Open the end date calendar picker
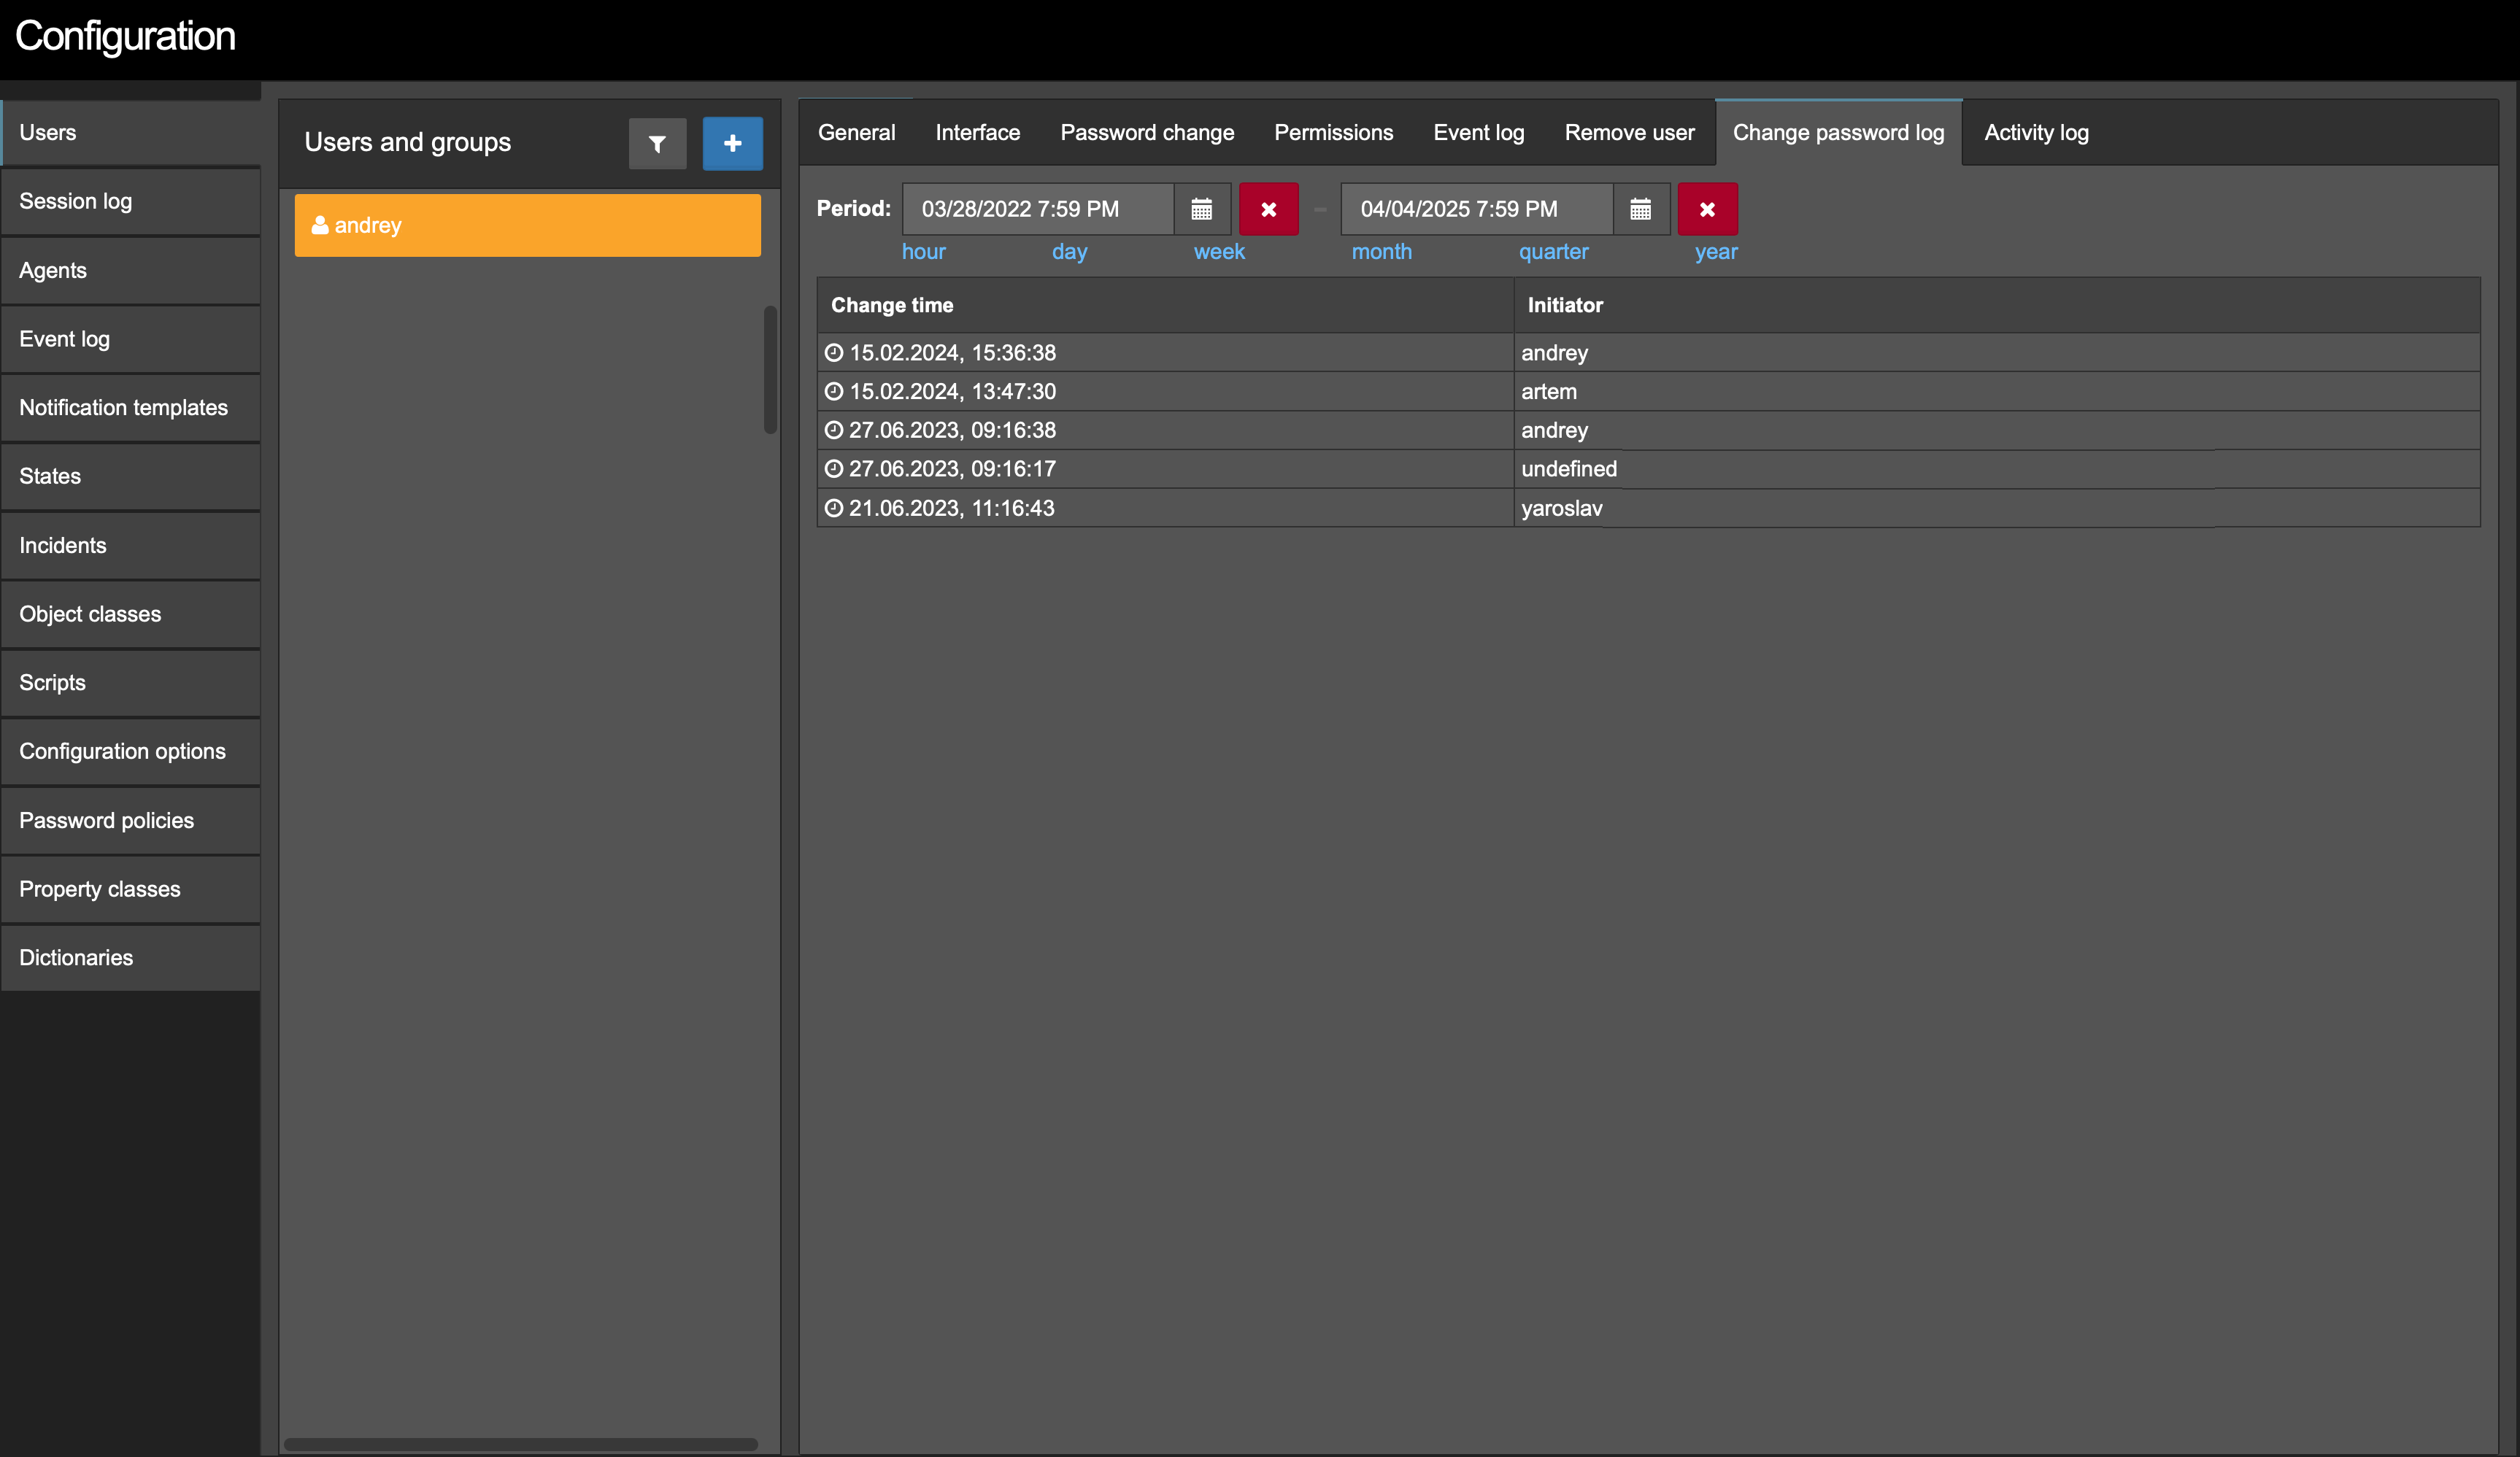This screenshot has width=2520, height=1457. point(1641,209)
